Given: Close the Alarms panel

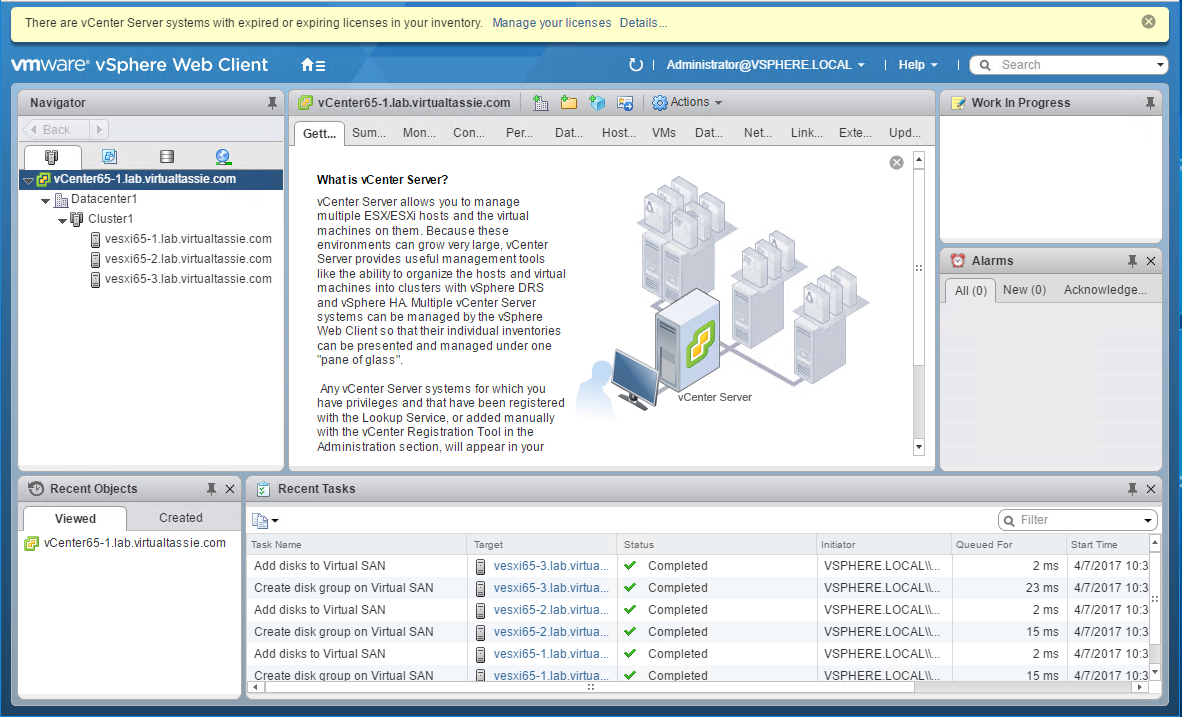Looking at the screenshot, I should (x=1151, y=261).
